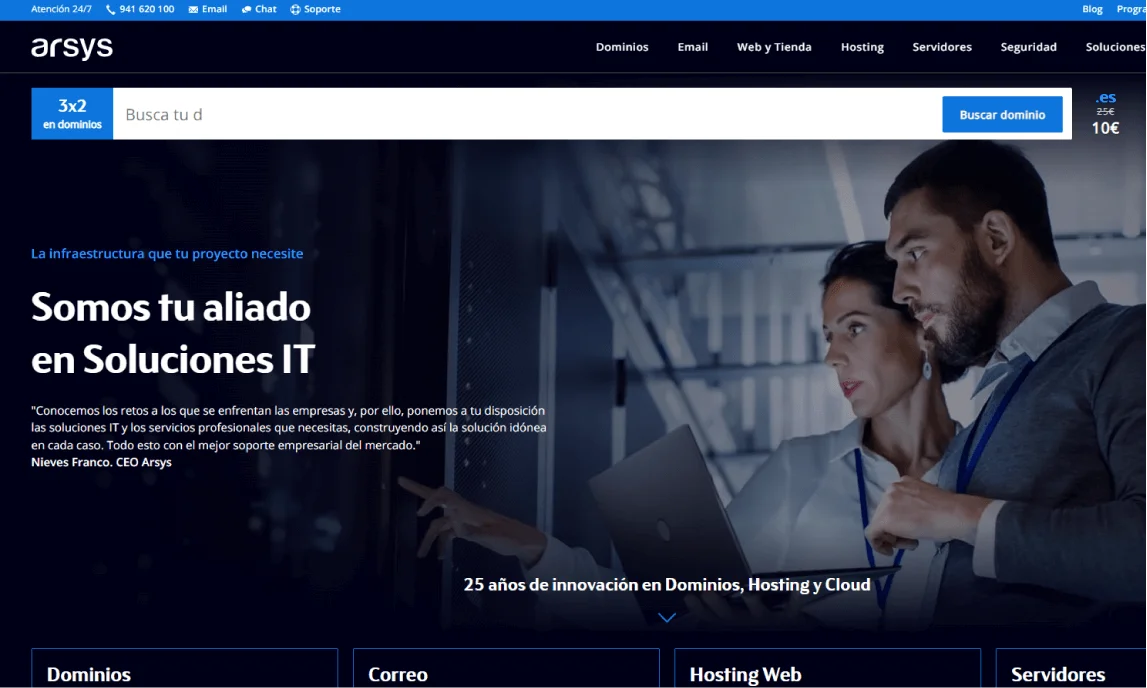Viewport: 1147px width, 688px height.
Task: Click the arsys logo
Action: [x=72, y=48]
